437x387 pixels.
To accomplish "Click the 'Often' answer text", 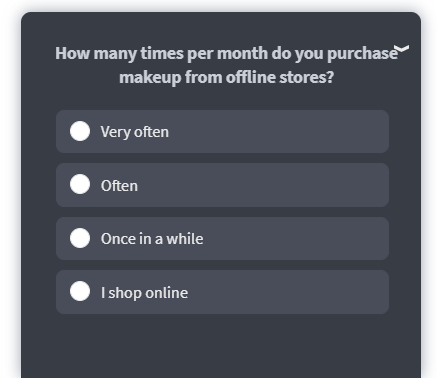I will pyautogui.click(x=119, y=186).
